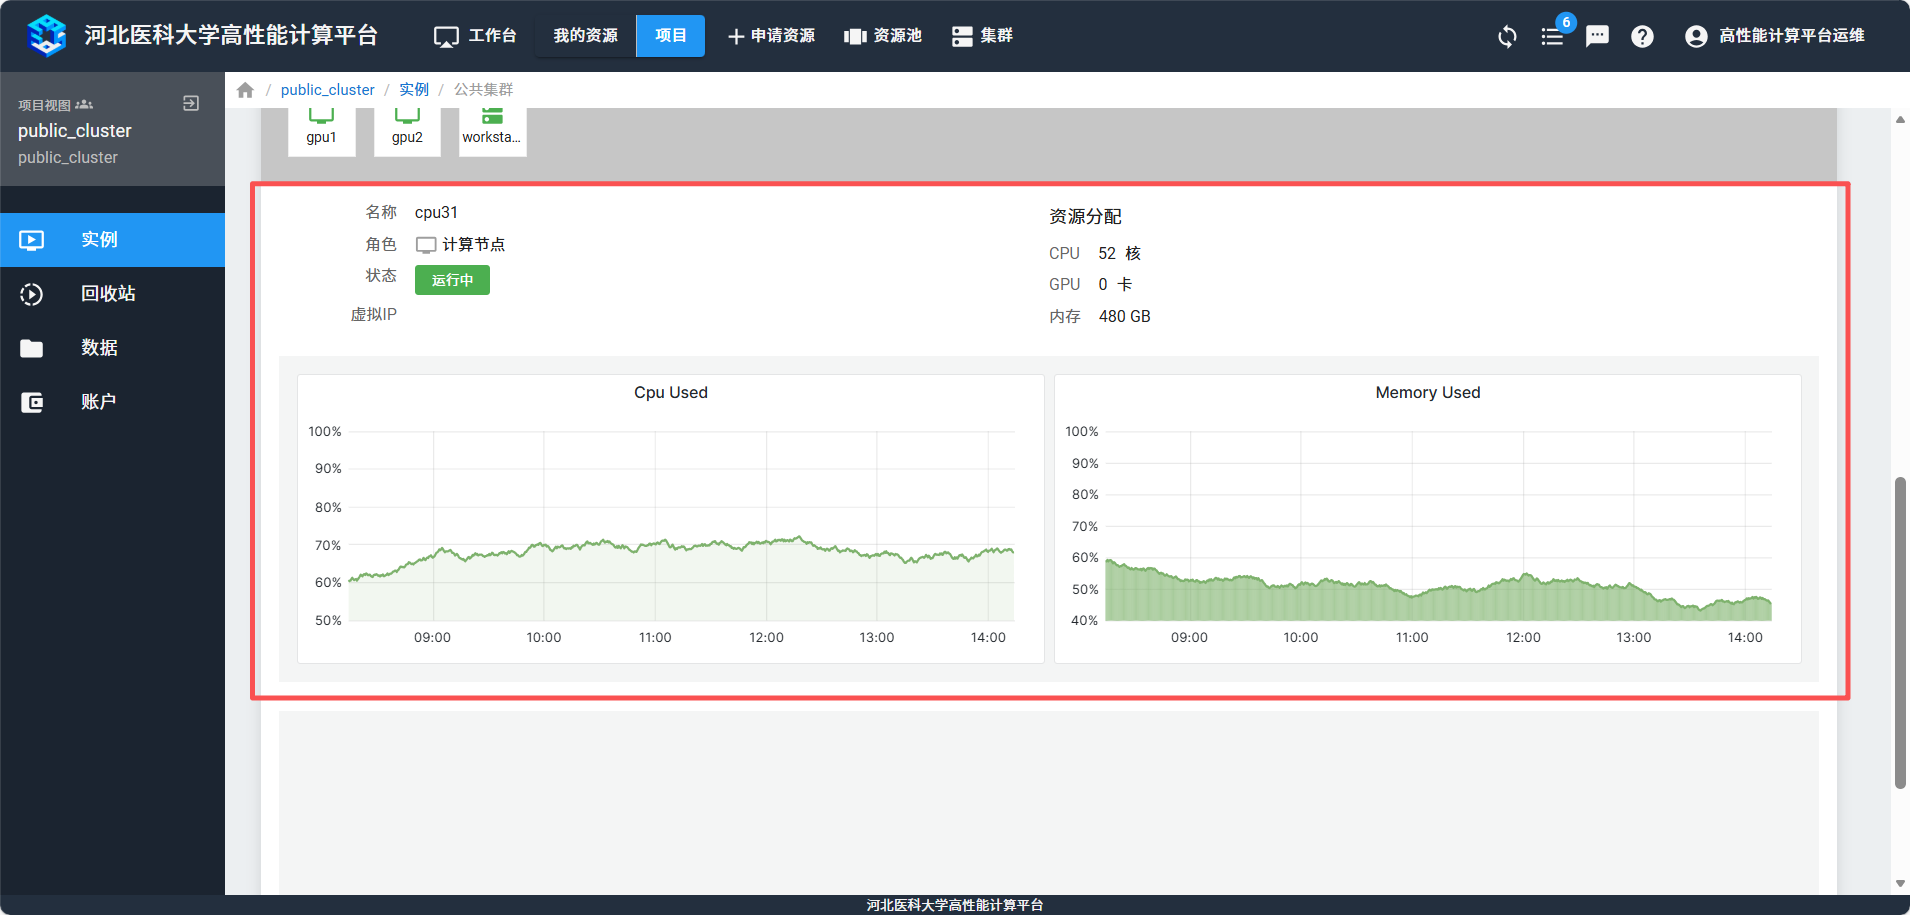
Task: Open user account menu 高性能计算平台运维
Action: [x=1775, y=36]
